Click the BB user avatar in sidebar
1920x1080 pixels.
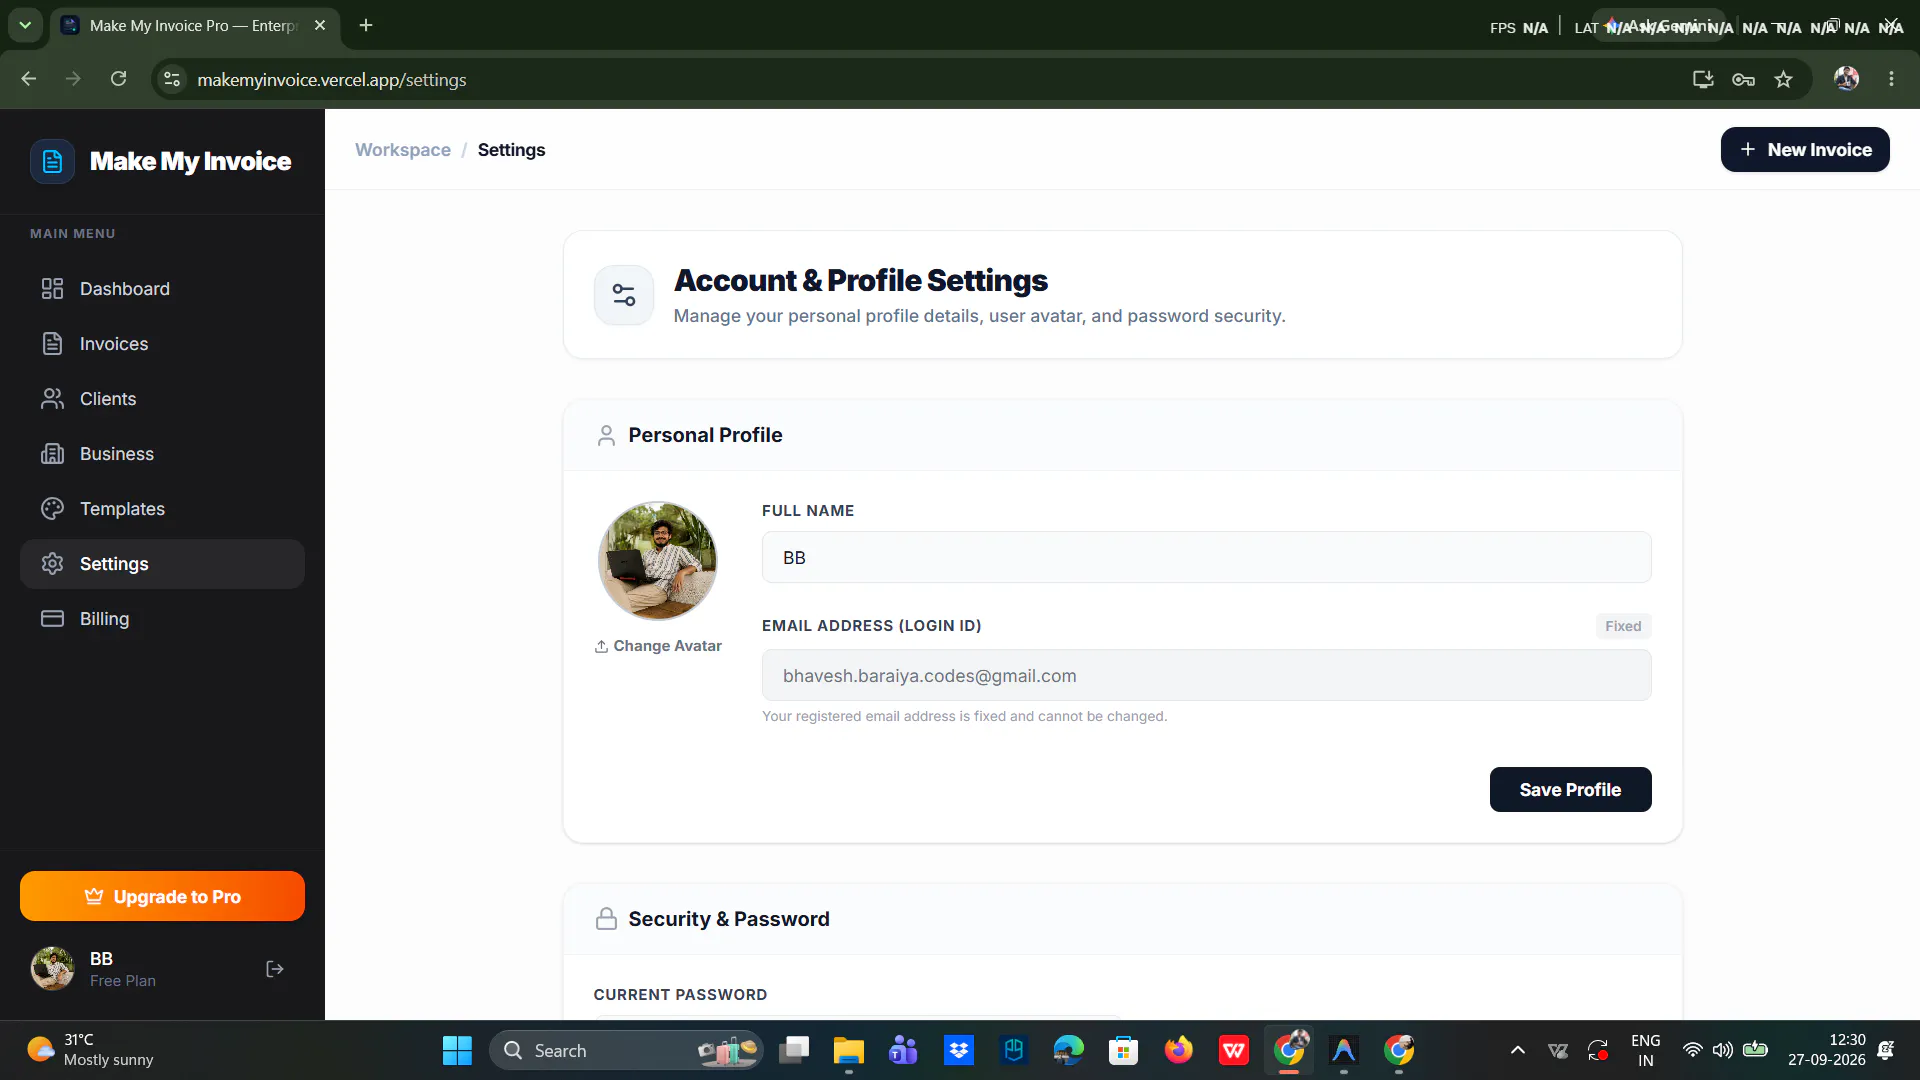[x=52, y=969]
